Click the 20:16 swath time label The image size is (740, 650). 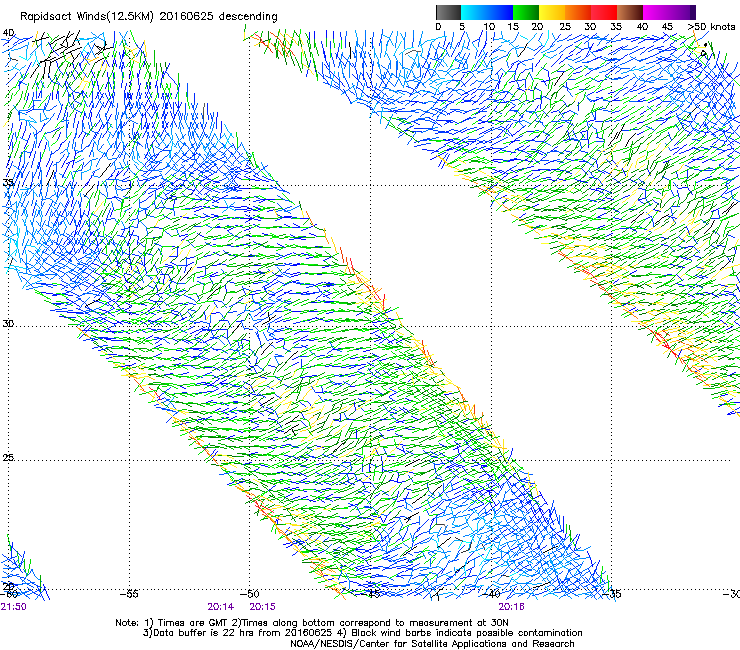512,607
